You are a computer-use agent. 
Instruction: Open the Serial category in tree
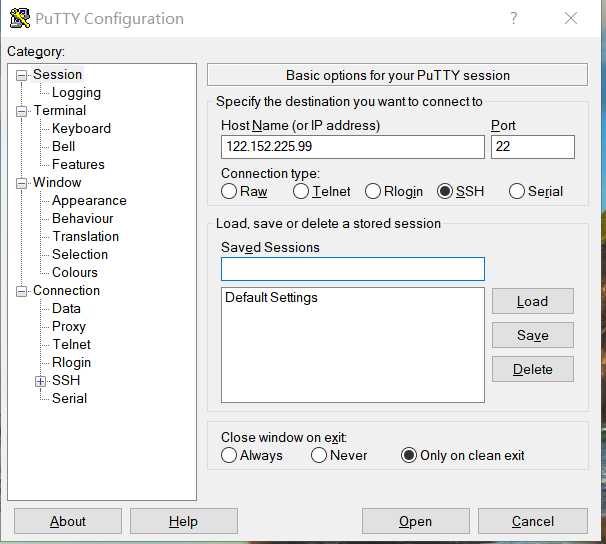coord(70,398)
